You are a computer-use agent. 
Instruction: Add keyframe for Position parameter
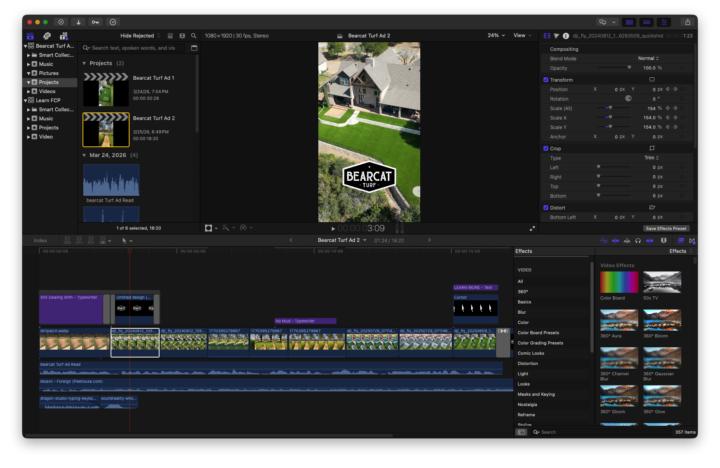675,89
